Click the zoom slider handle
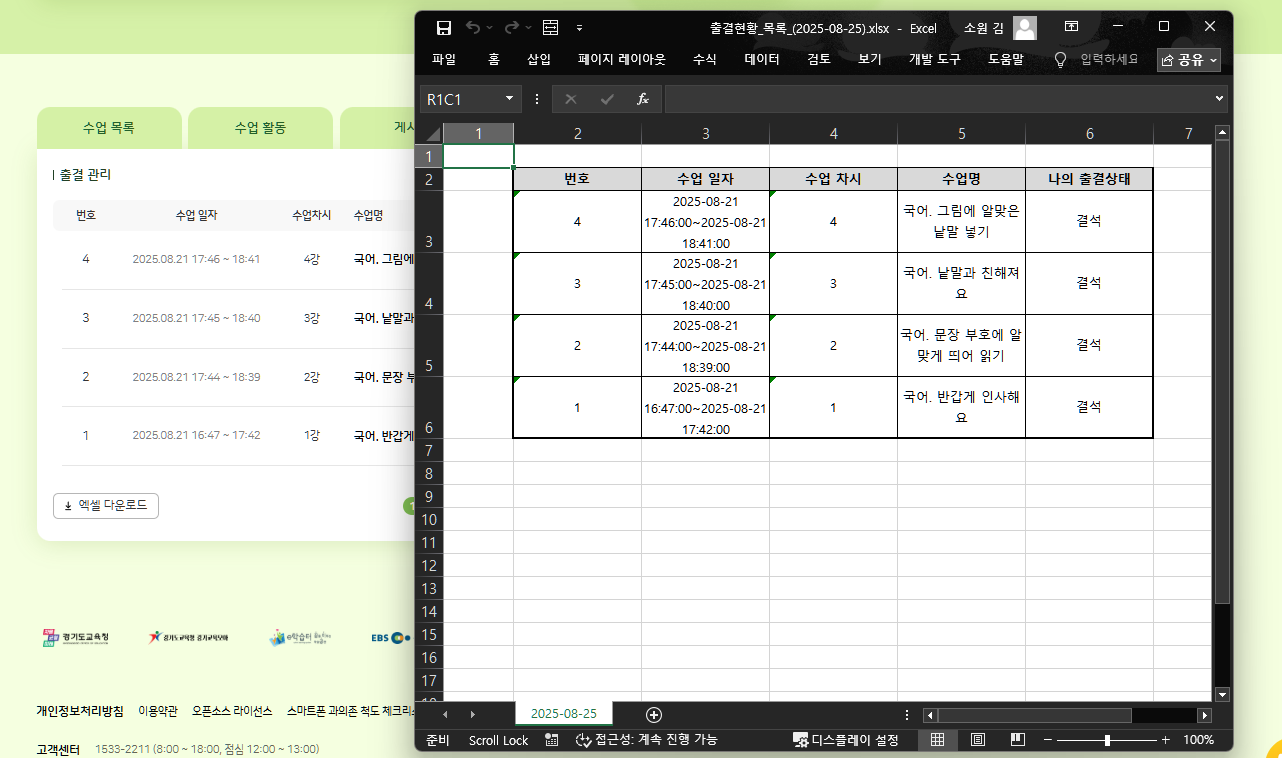The width and height of the screenshot is (1282, 758). (1107, 740)
